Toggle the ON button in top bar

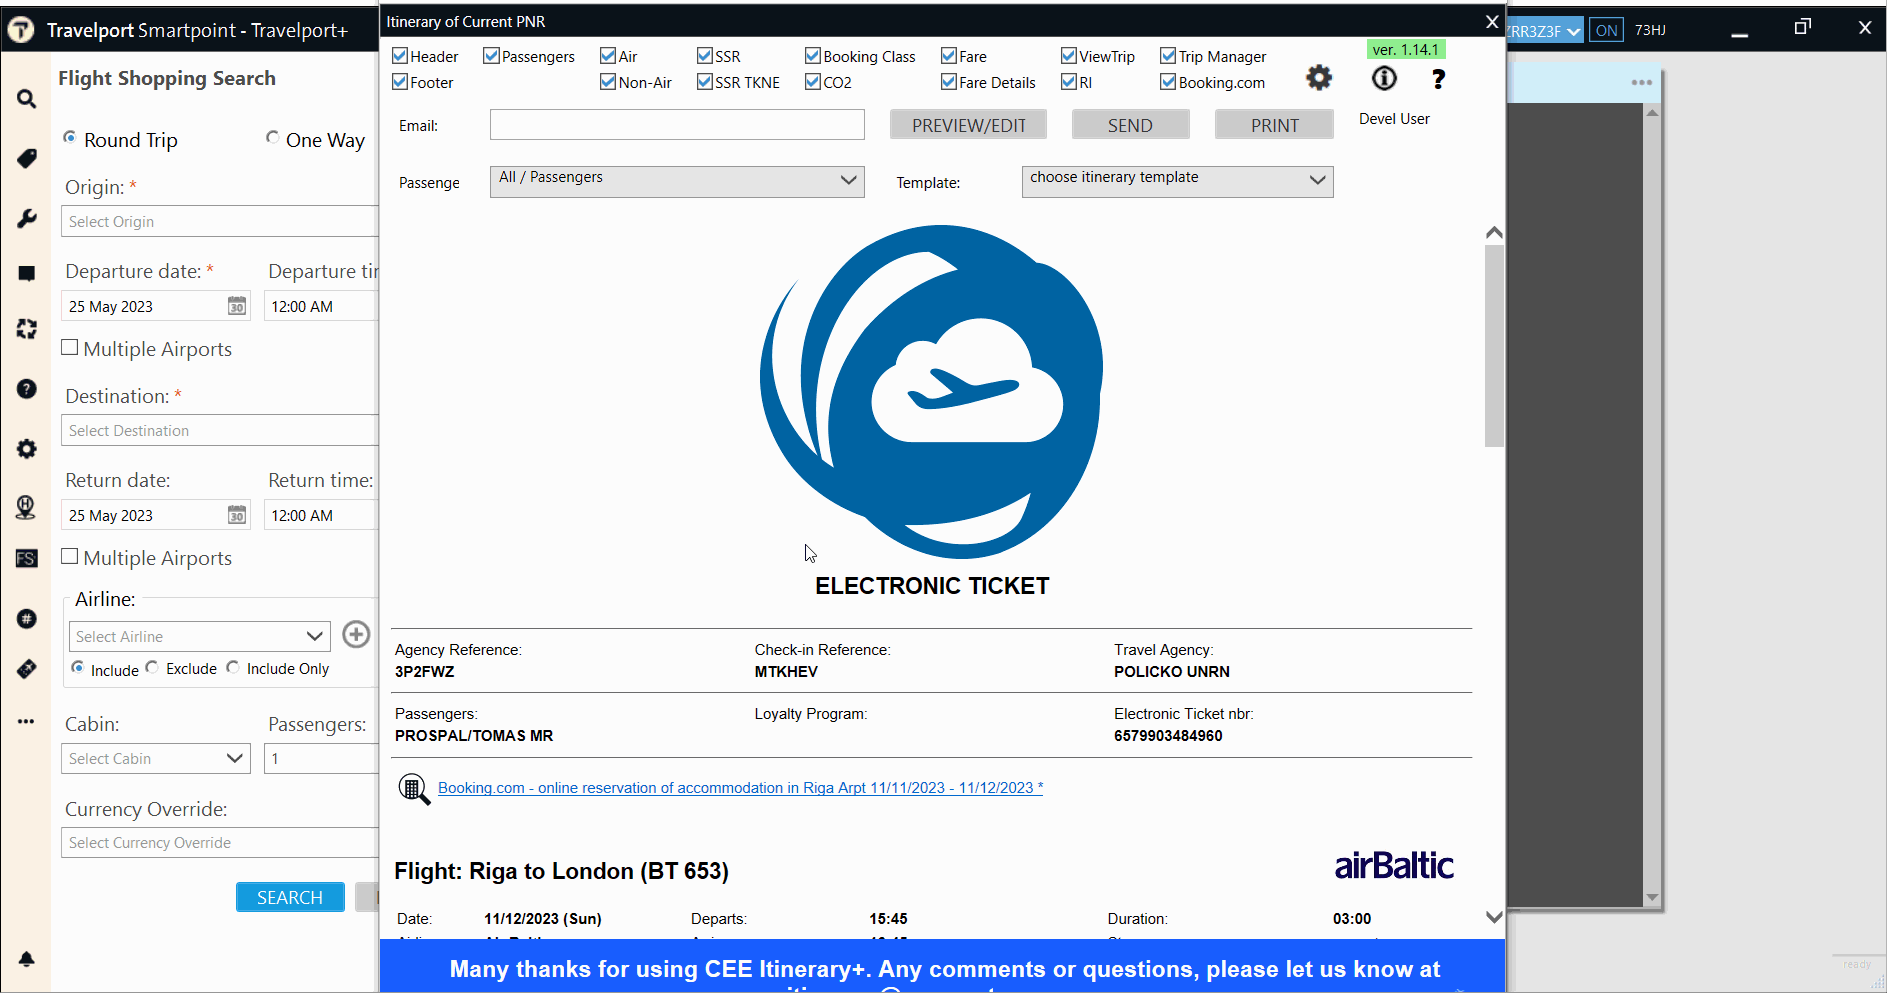click(x=1606, y=31)
